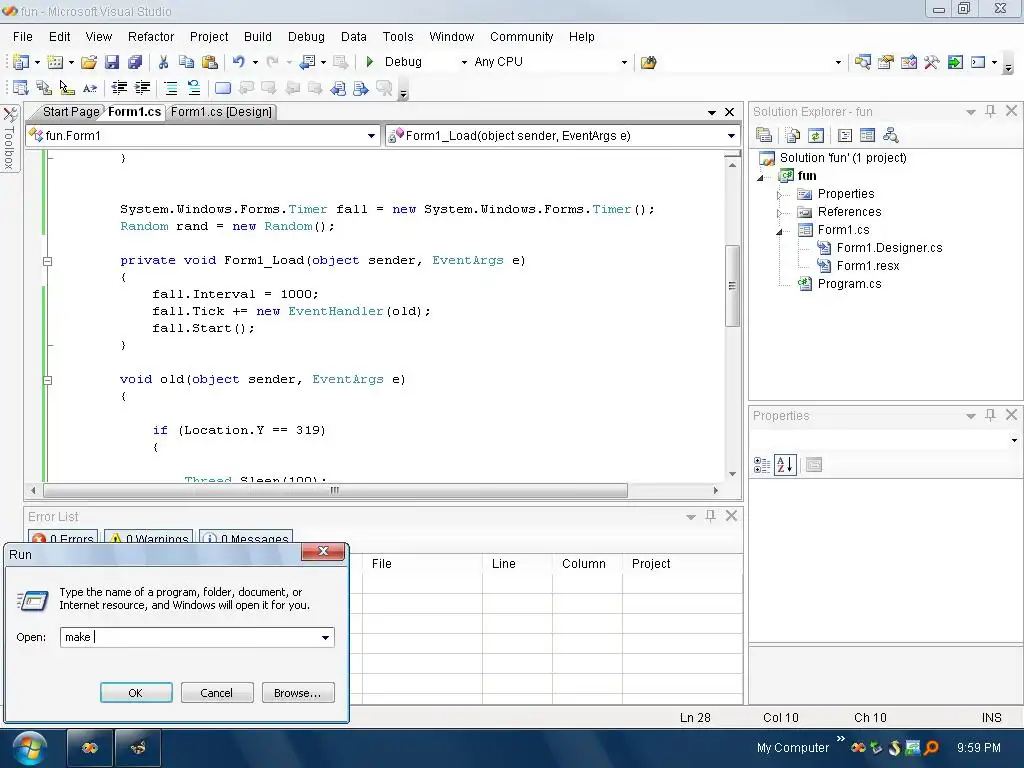Screen dimensions: 1024x768
Task: Refresh the Solution Explorer tree
Action: (816, 135)
